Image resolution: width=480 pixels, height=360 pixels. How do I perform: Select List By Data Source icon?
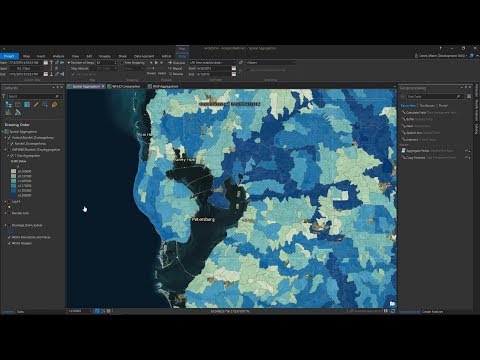(18, 105)
